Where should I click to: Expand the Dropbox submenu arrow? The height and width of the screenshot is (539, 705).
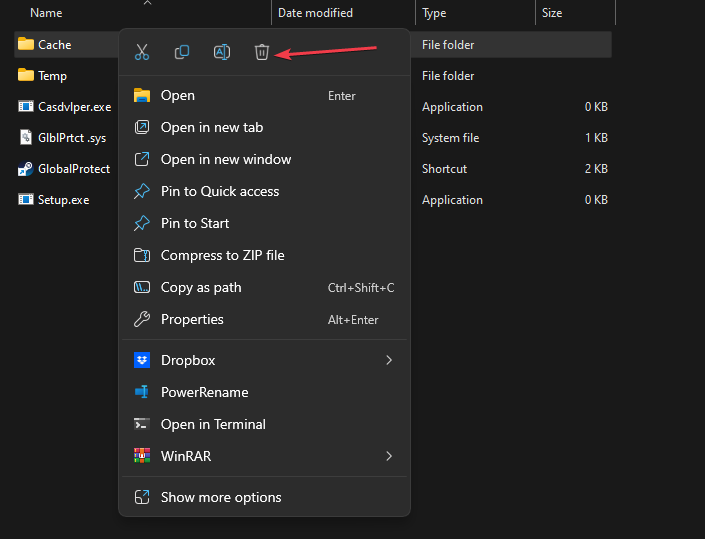(x=389, y=360)
